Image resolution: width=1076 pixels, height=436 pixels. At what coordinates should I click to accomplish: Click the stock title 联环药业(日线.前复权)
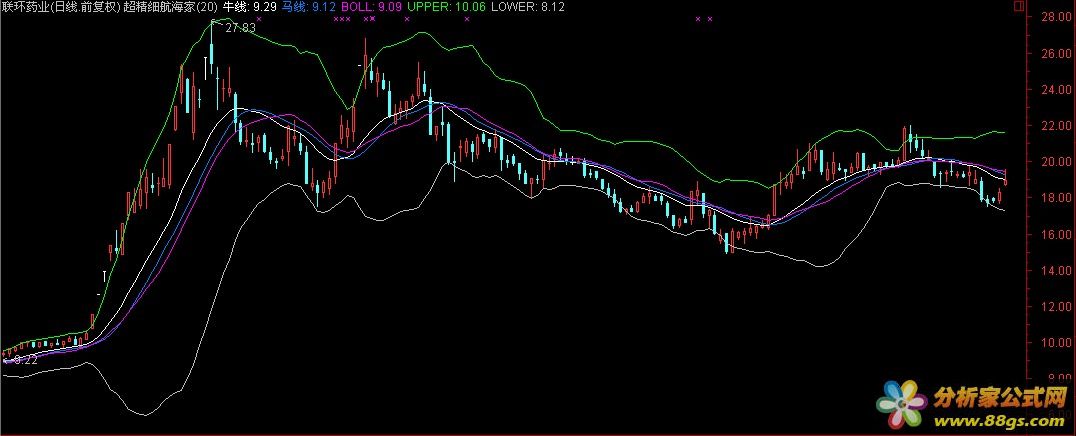[62, 7]
